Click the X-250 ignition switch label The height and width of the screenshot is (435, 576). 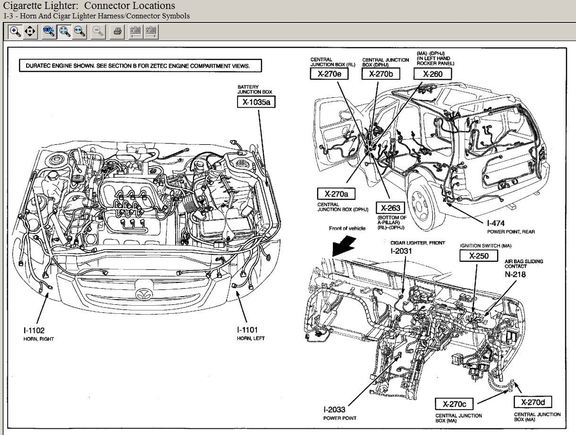479,256
